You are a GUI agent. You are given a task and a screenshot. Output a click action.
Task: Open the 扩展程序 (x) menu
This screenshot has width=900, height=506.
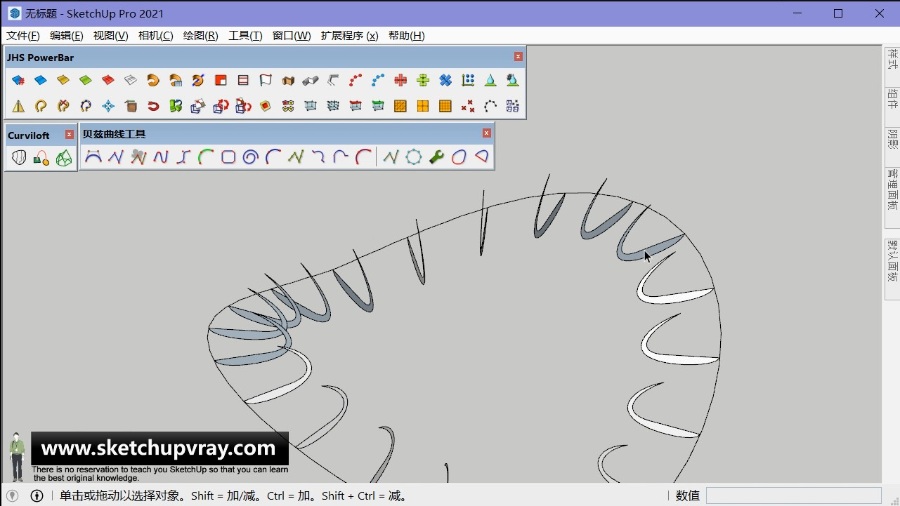[x=349, y=36]
